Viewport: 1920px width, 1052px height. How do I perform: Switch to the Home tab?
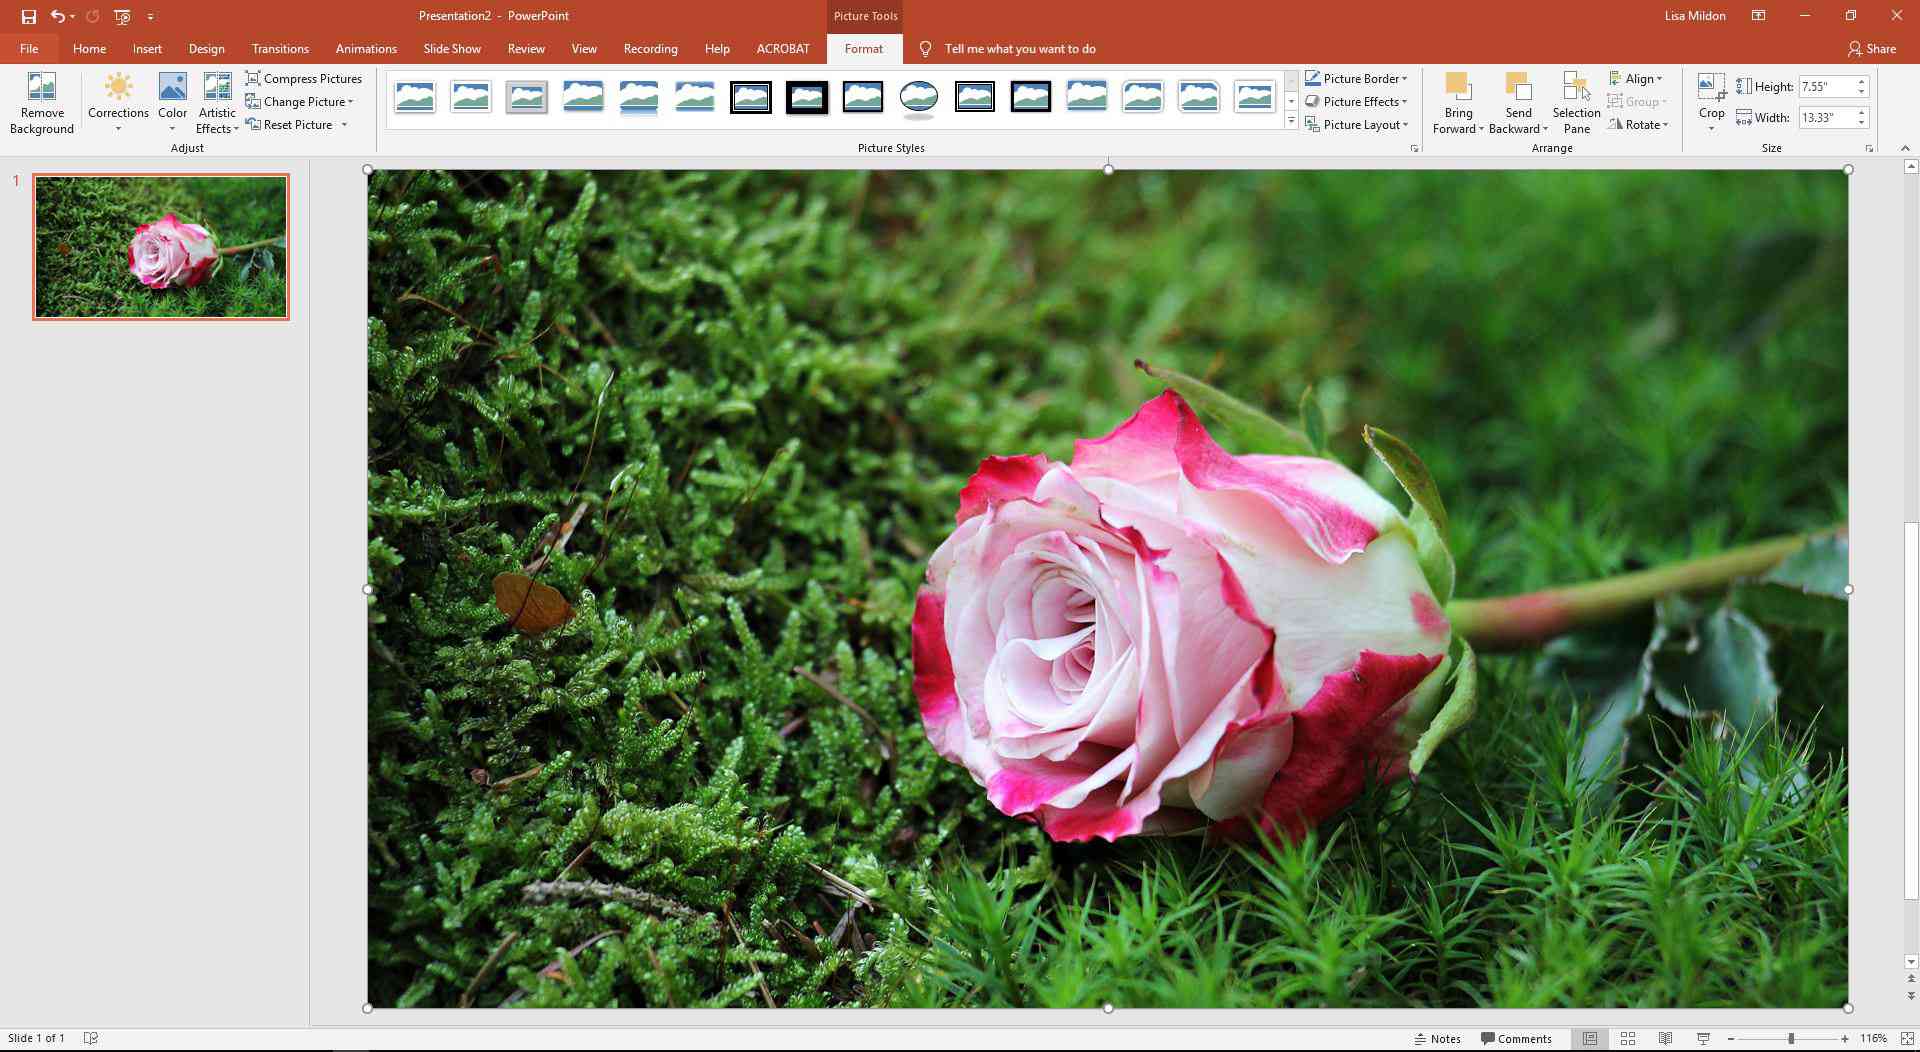(89, 48)
